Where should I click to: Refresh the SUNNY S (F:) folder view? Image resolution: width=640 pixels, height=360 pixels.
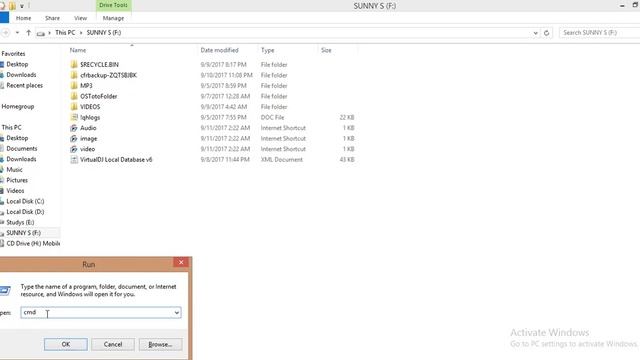(547, 33)
